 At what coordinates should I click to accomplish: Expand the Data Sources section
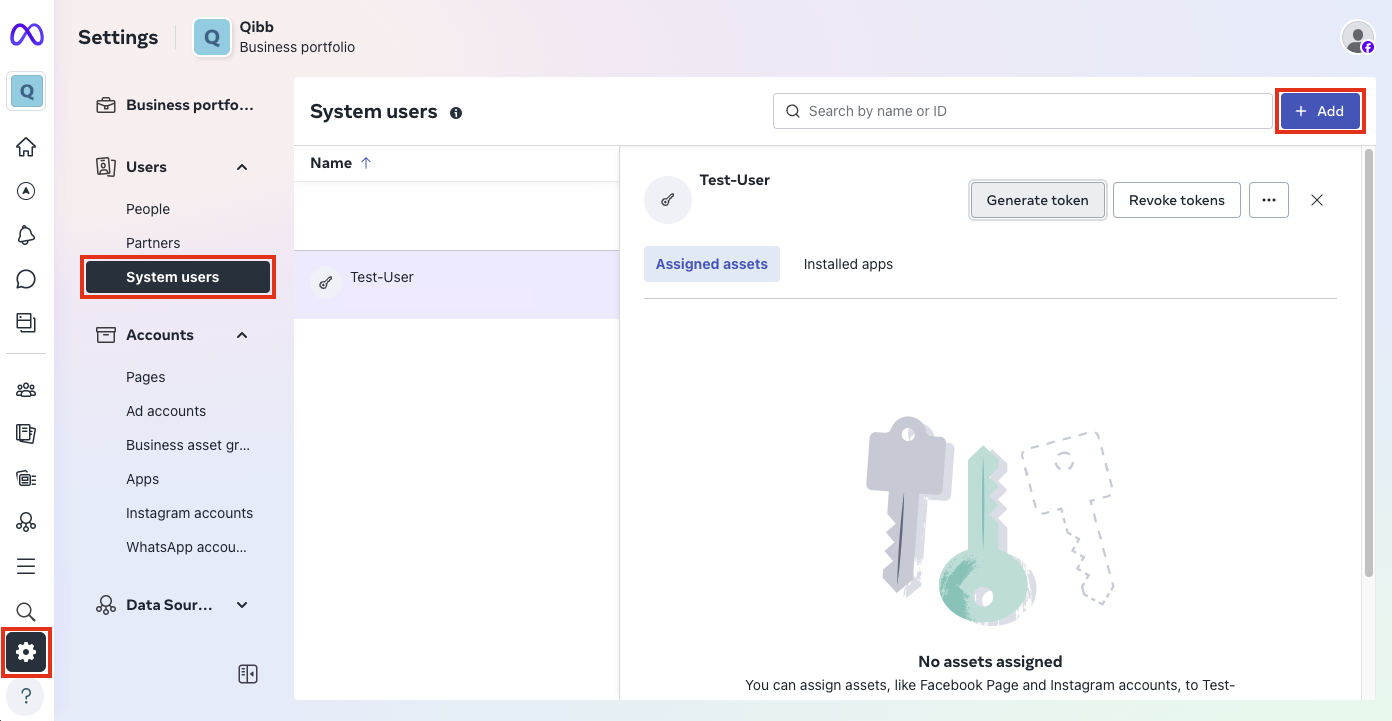pos(242,605)
